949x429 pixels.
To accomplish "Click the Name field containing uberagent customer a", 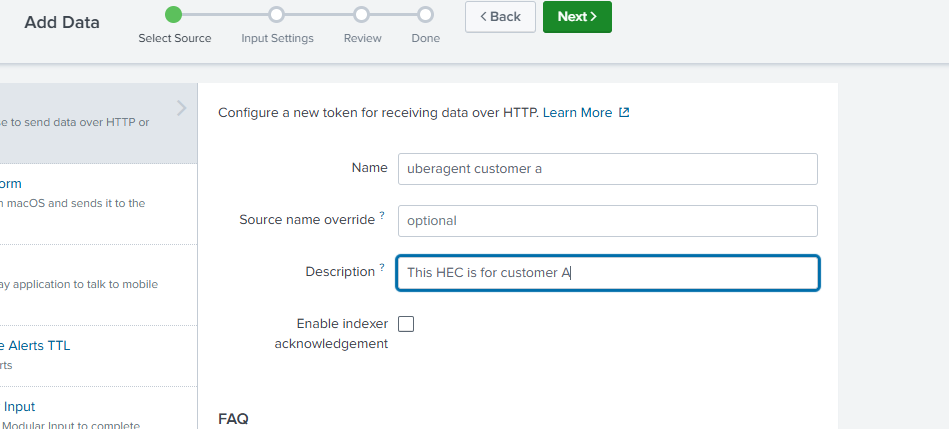I will 607,169.
